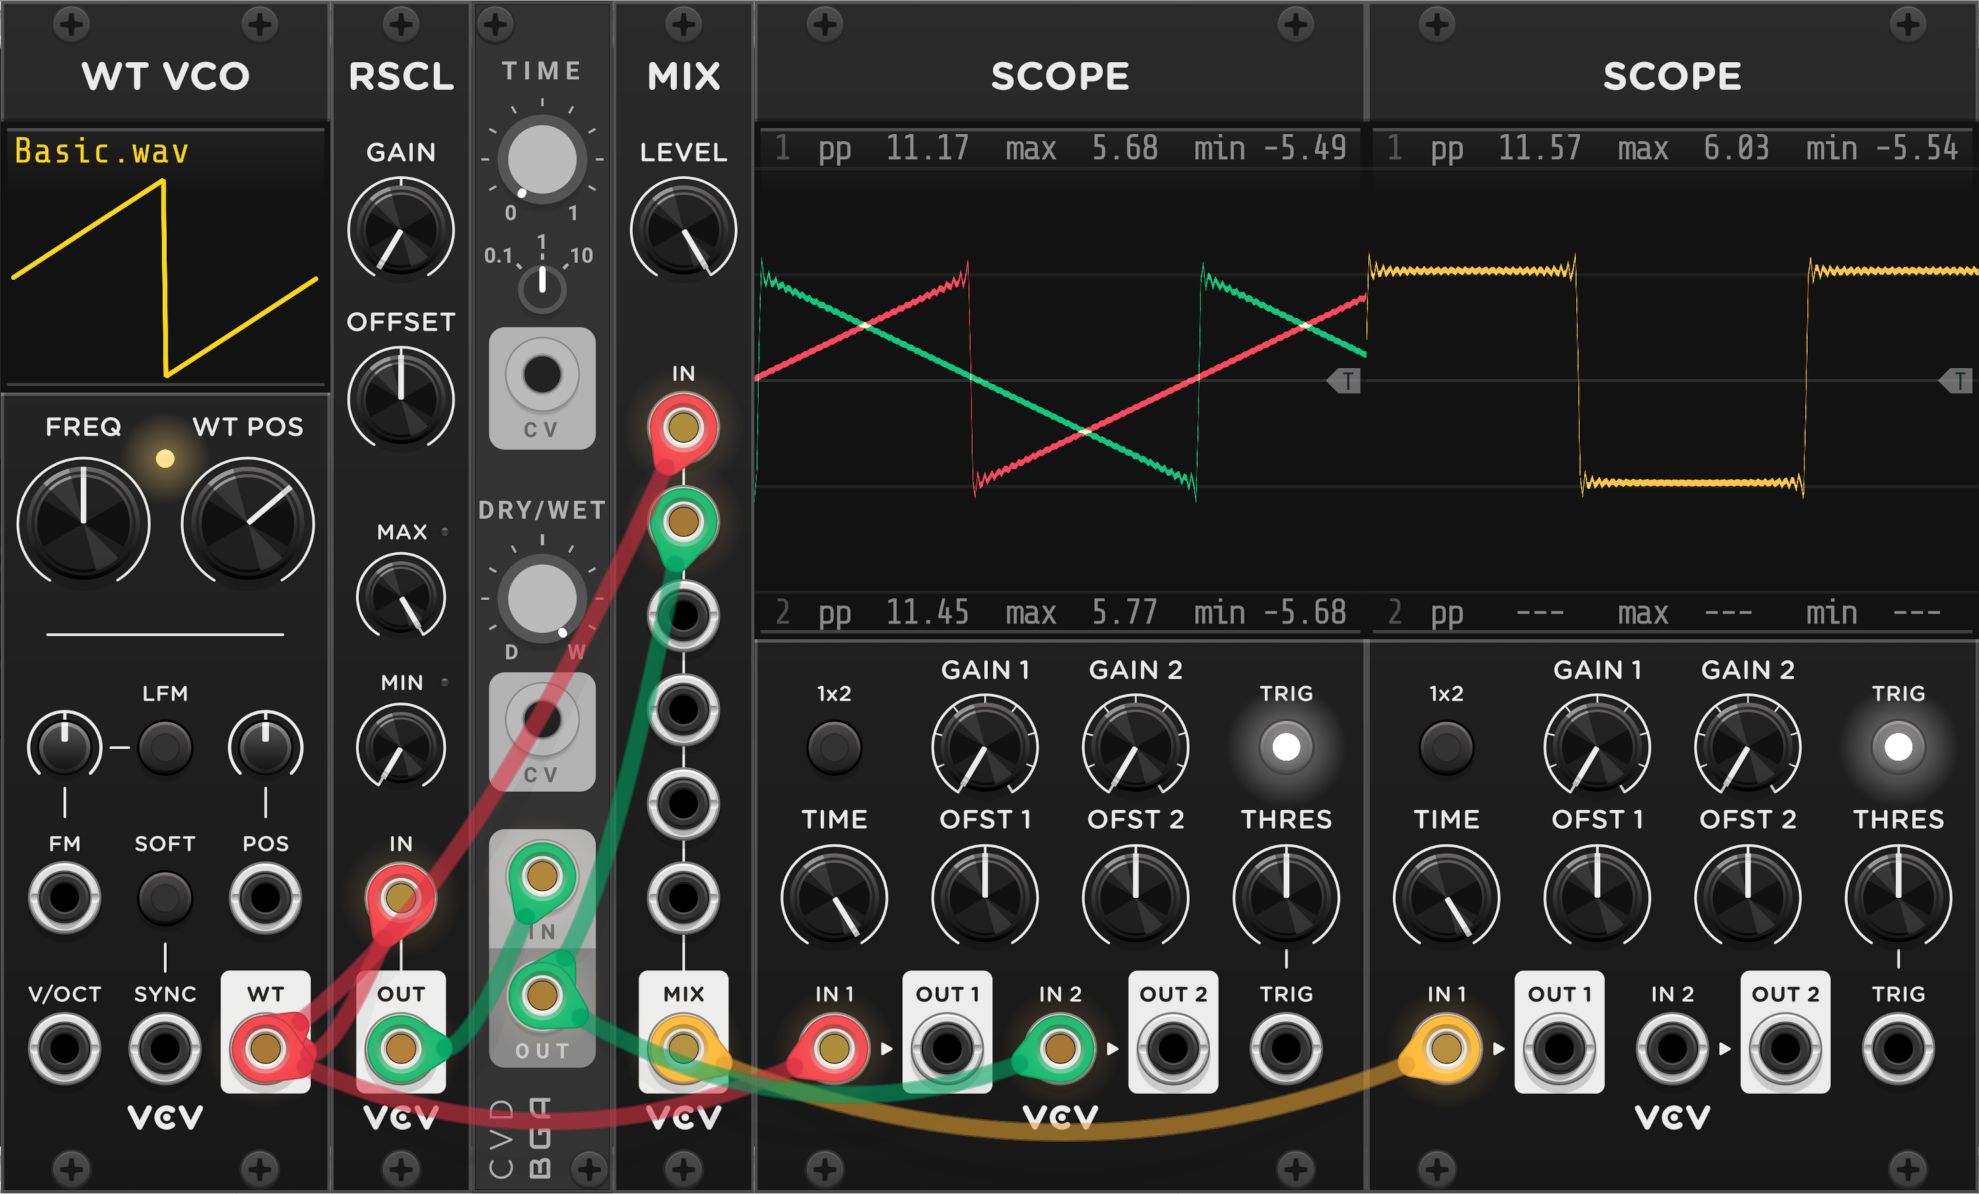Click the second scope channel 2 stats readout

tap(1672, 613)
